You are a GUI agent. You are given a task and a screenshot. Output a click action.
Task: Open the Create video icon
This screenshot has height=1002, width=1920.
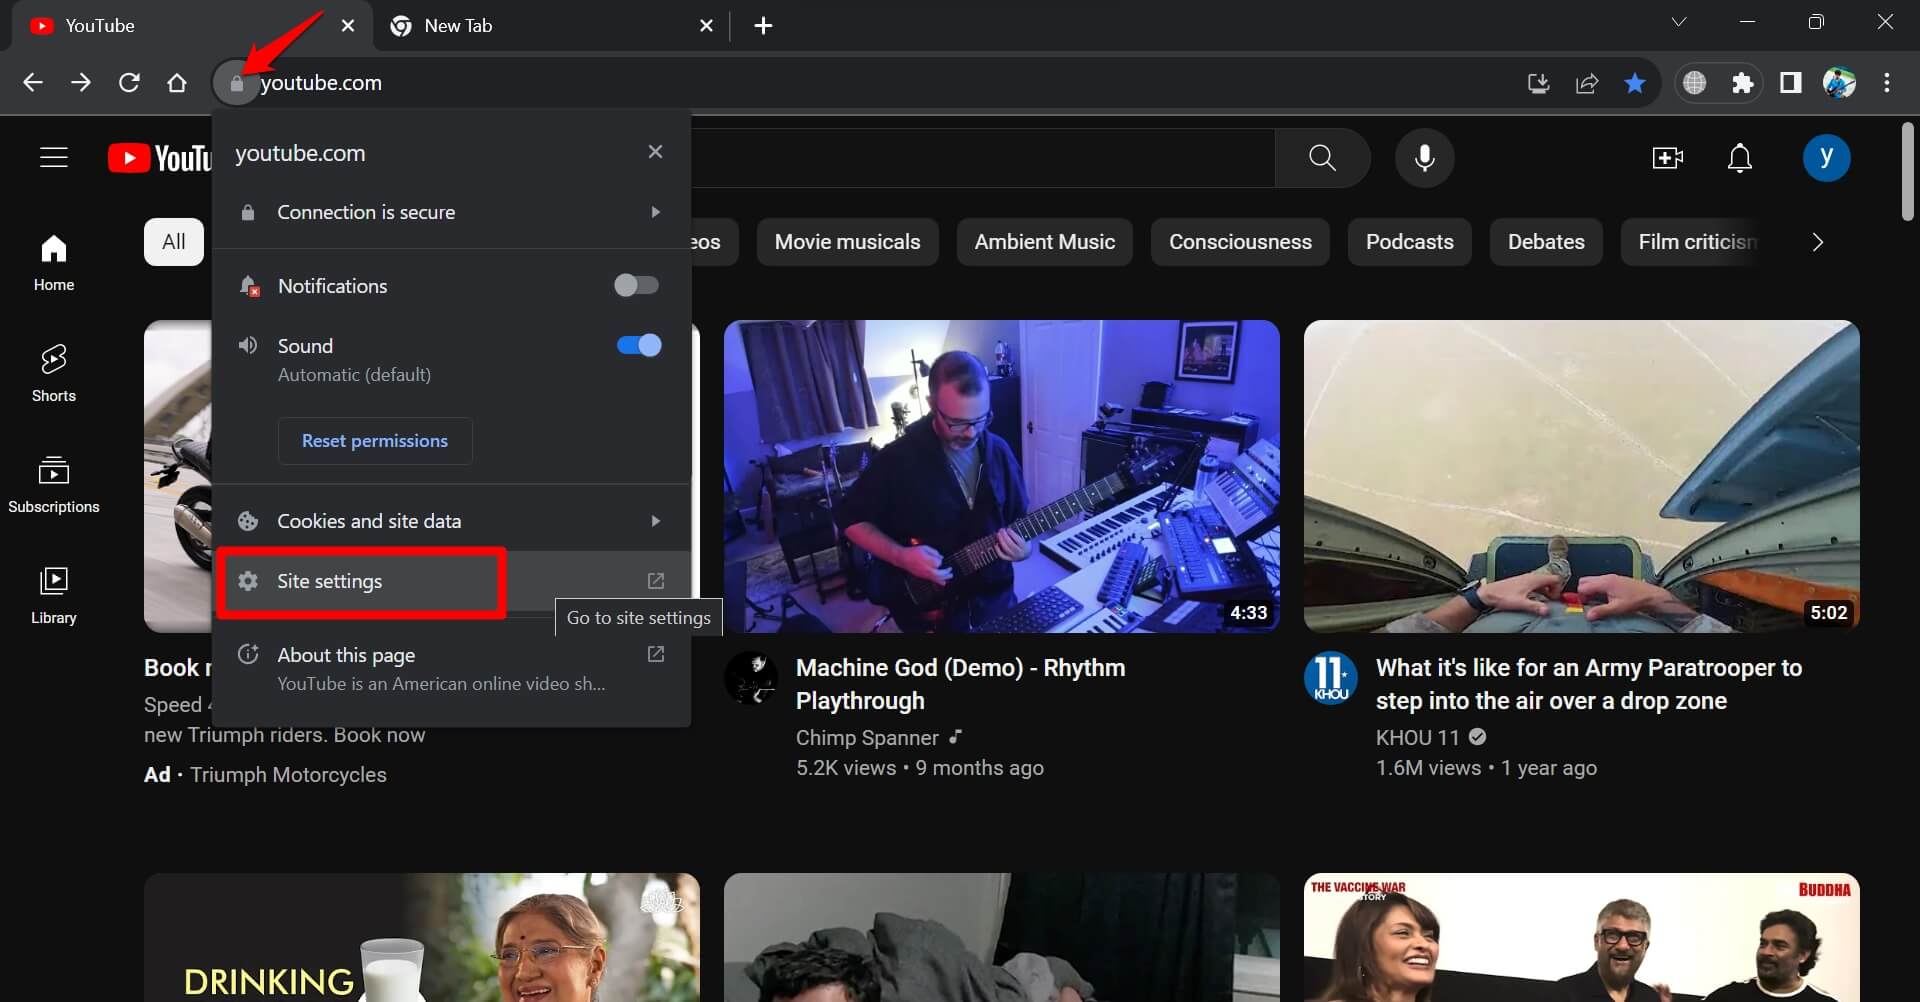click(1668, 157)
